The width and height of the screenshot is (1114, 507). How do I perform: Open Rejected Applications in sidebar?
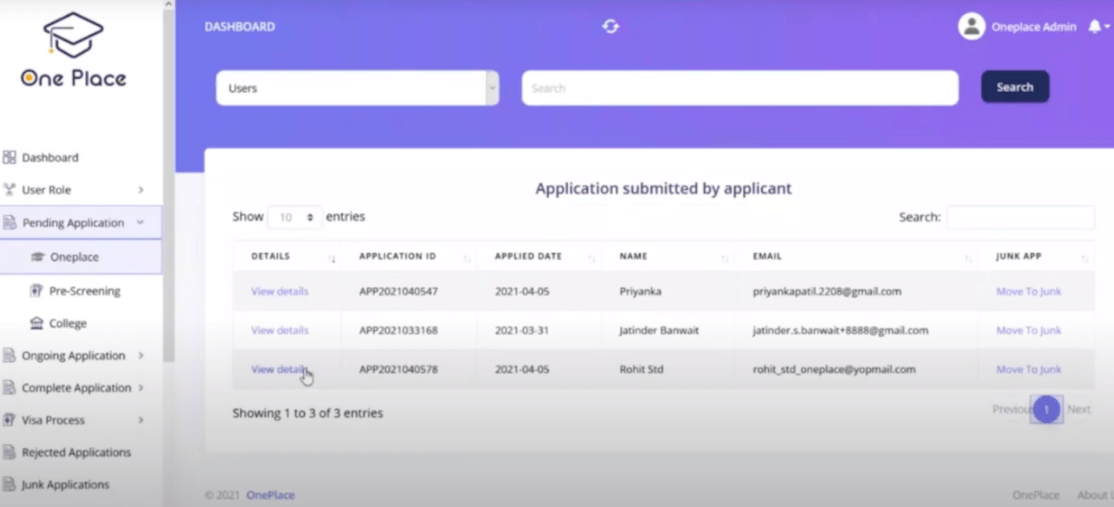[x=76, y=453]
